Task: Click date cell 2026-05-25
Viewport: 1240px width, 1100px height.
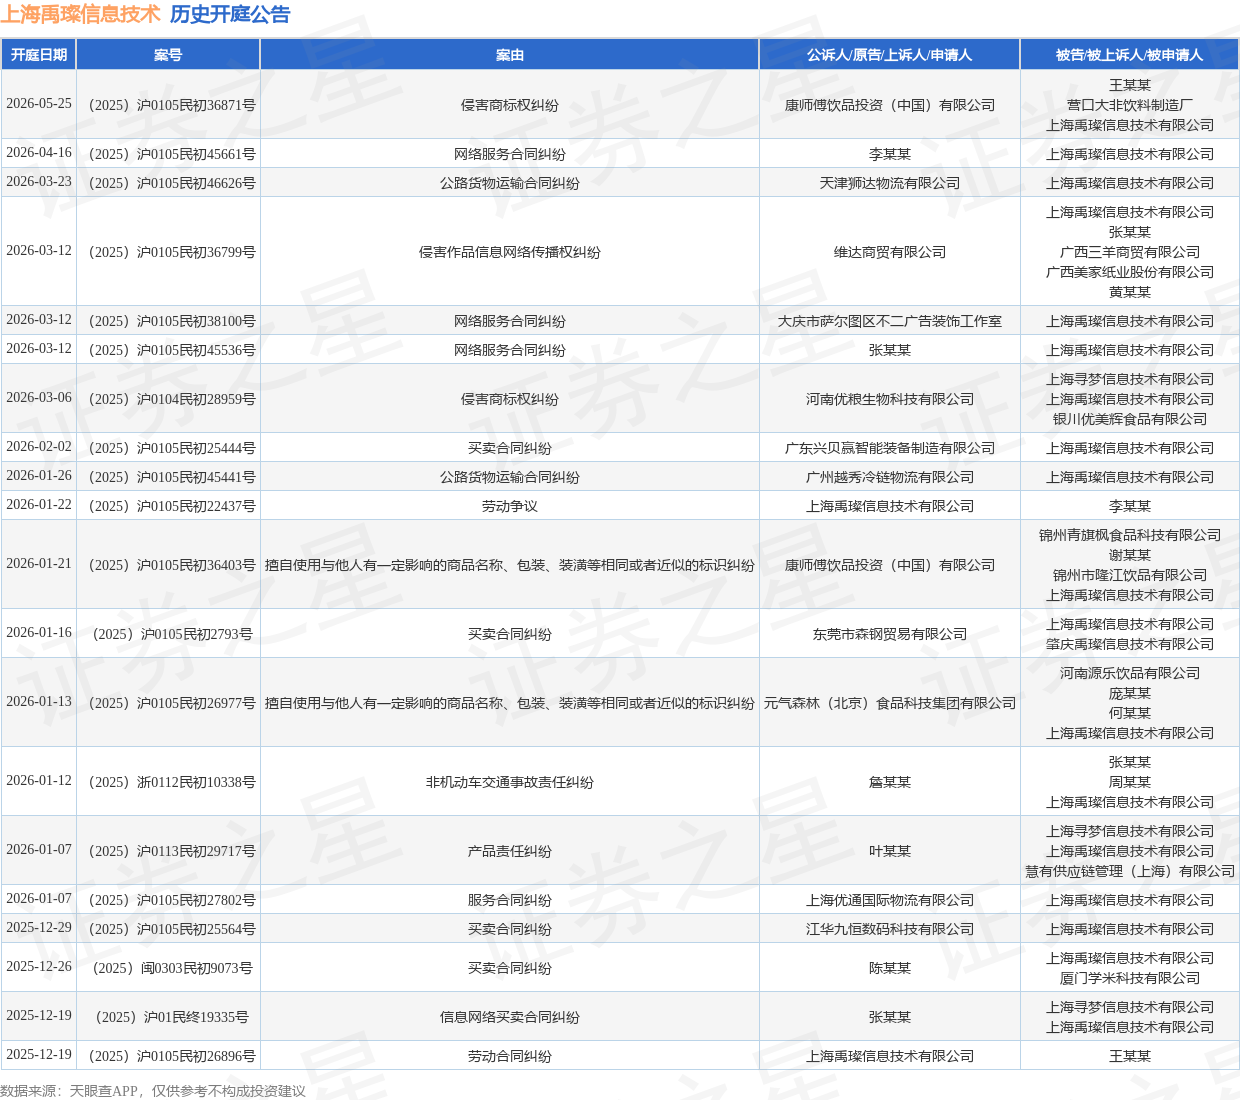Action: [39, 104]
